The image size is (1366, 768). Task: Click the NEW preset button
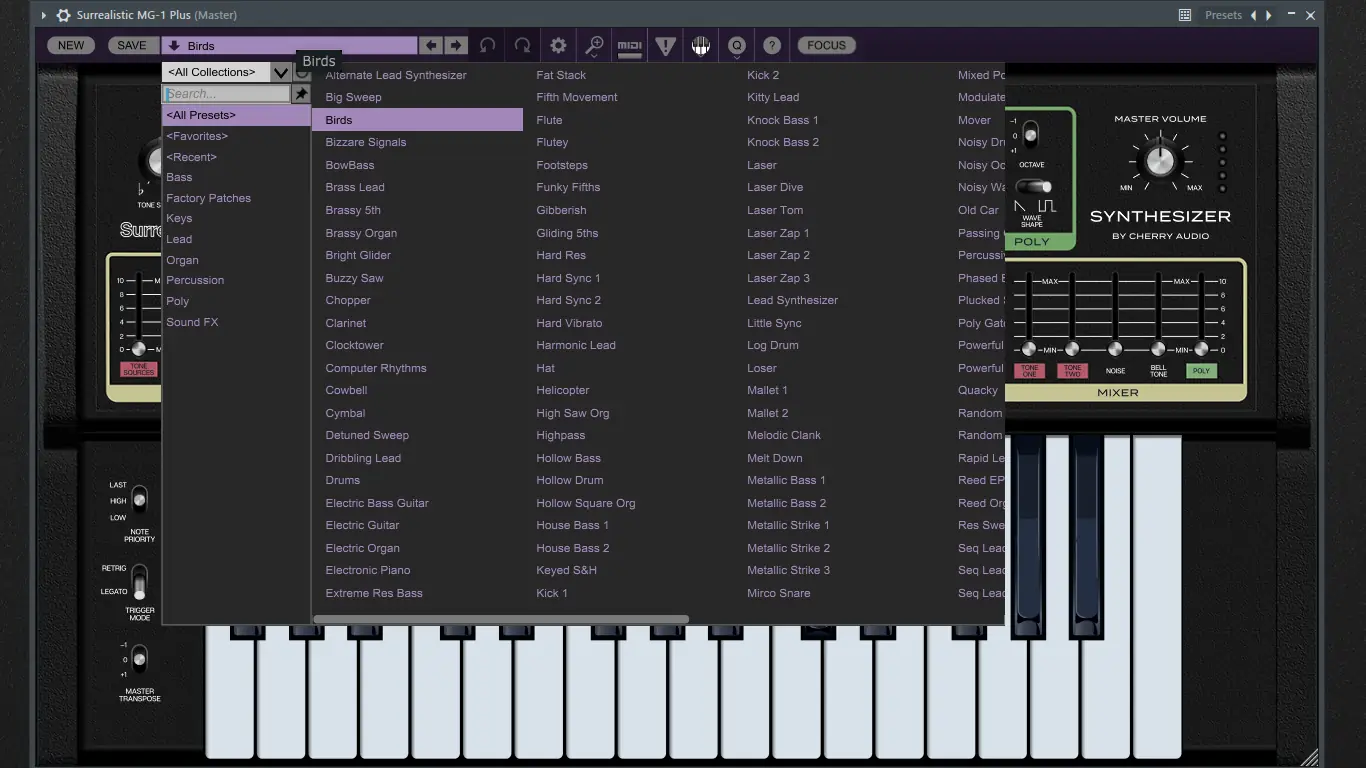tap(71, 45)
